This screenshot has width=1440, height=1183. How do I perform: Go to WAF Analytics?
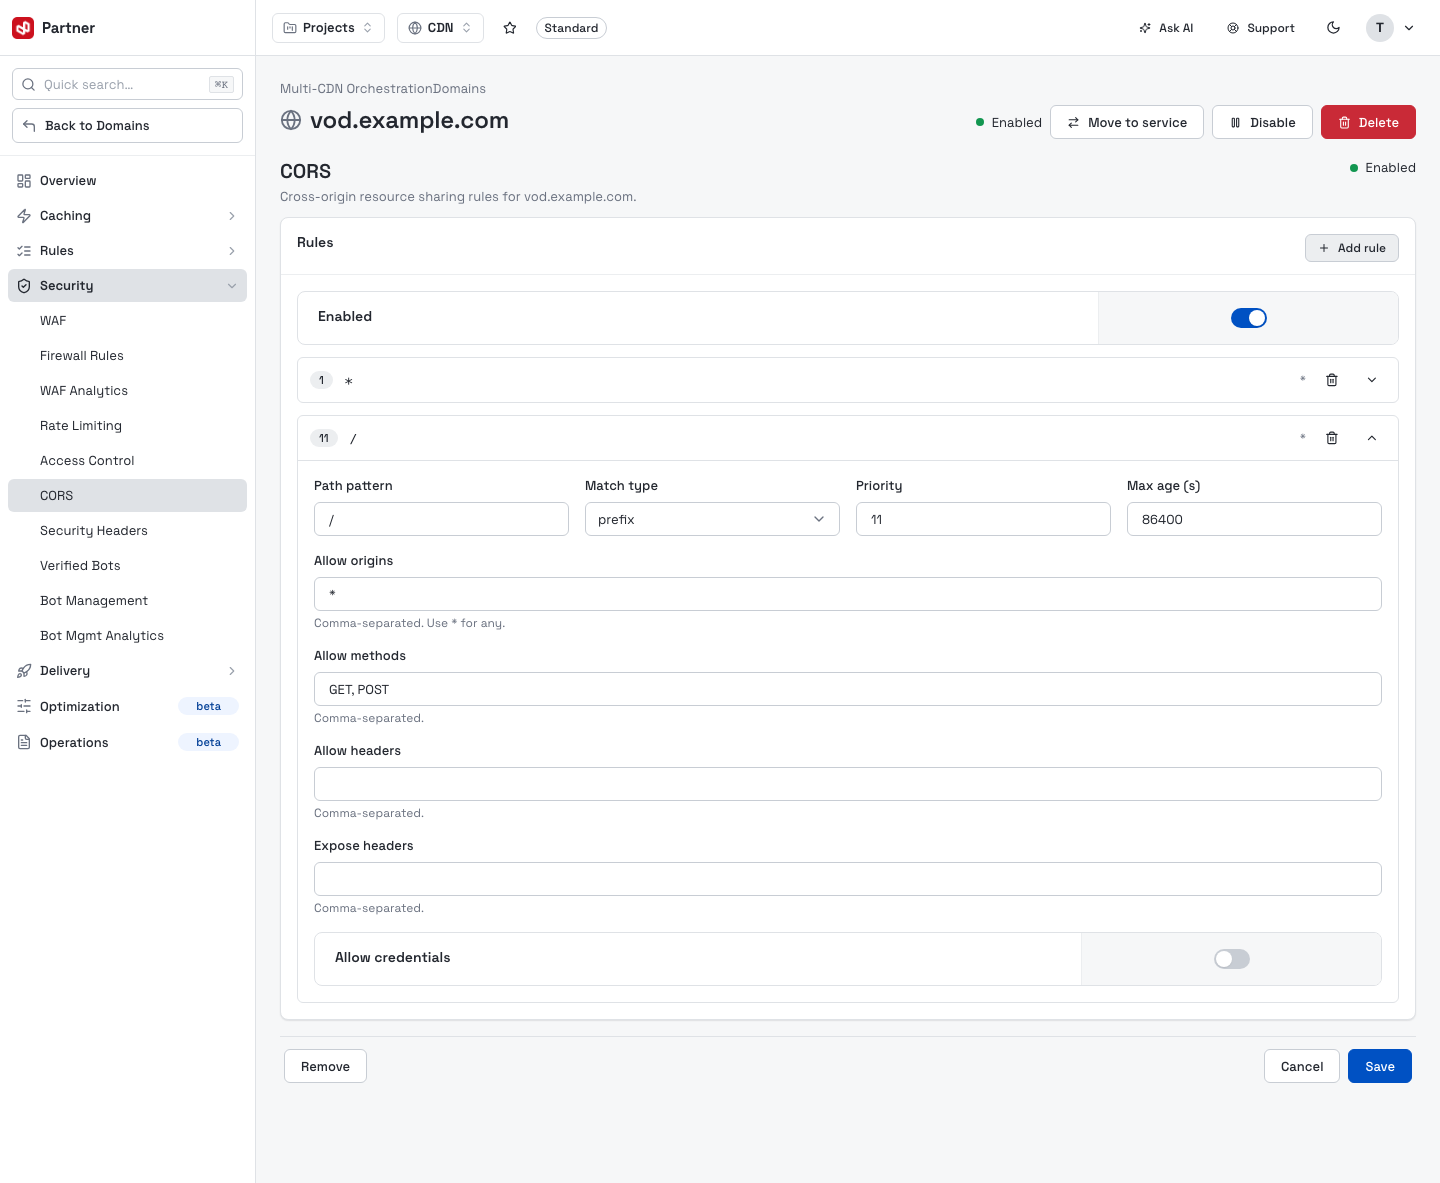(x=127, y=391)
